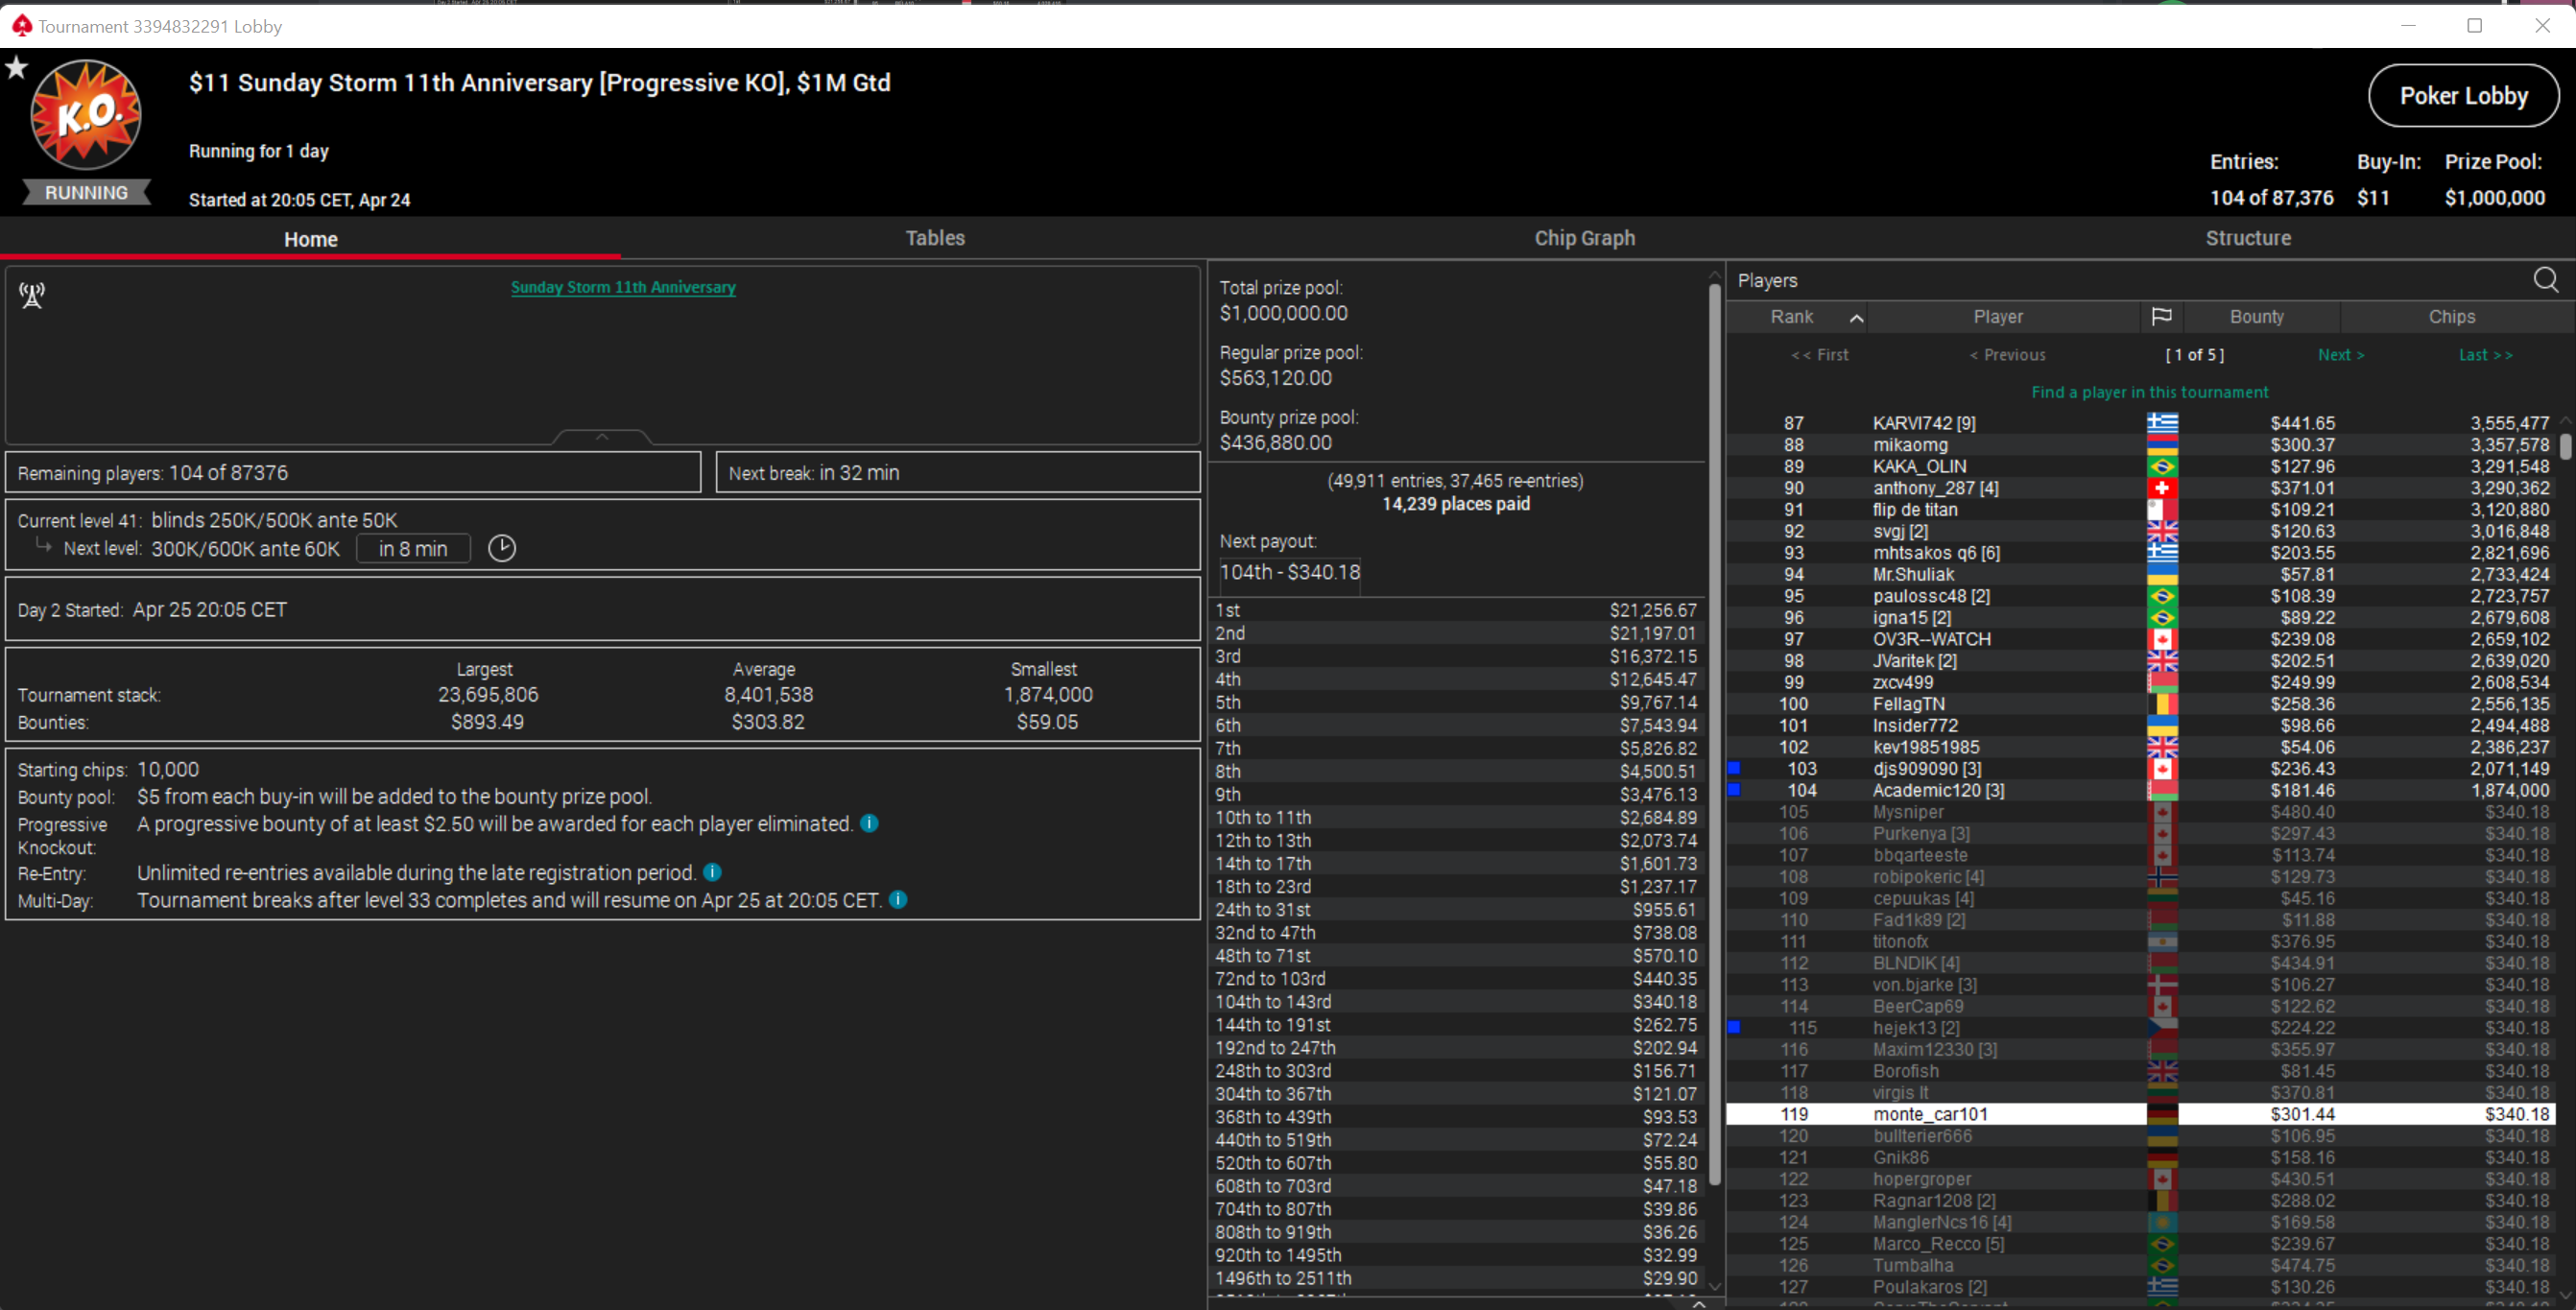
Task: Select player mhtsakos q6 in the list
Action: (2141, 553)
